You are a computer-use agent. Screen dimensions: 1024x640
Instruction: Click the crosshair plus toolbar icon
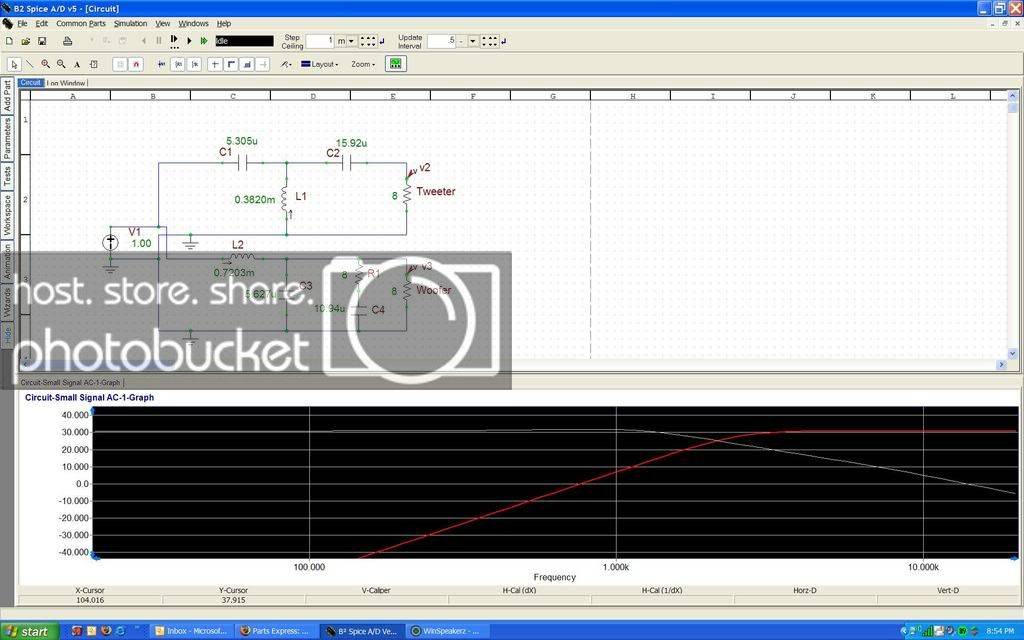click(215, 64)
